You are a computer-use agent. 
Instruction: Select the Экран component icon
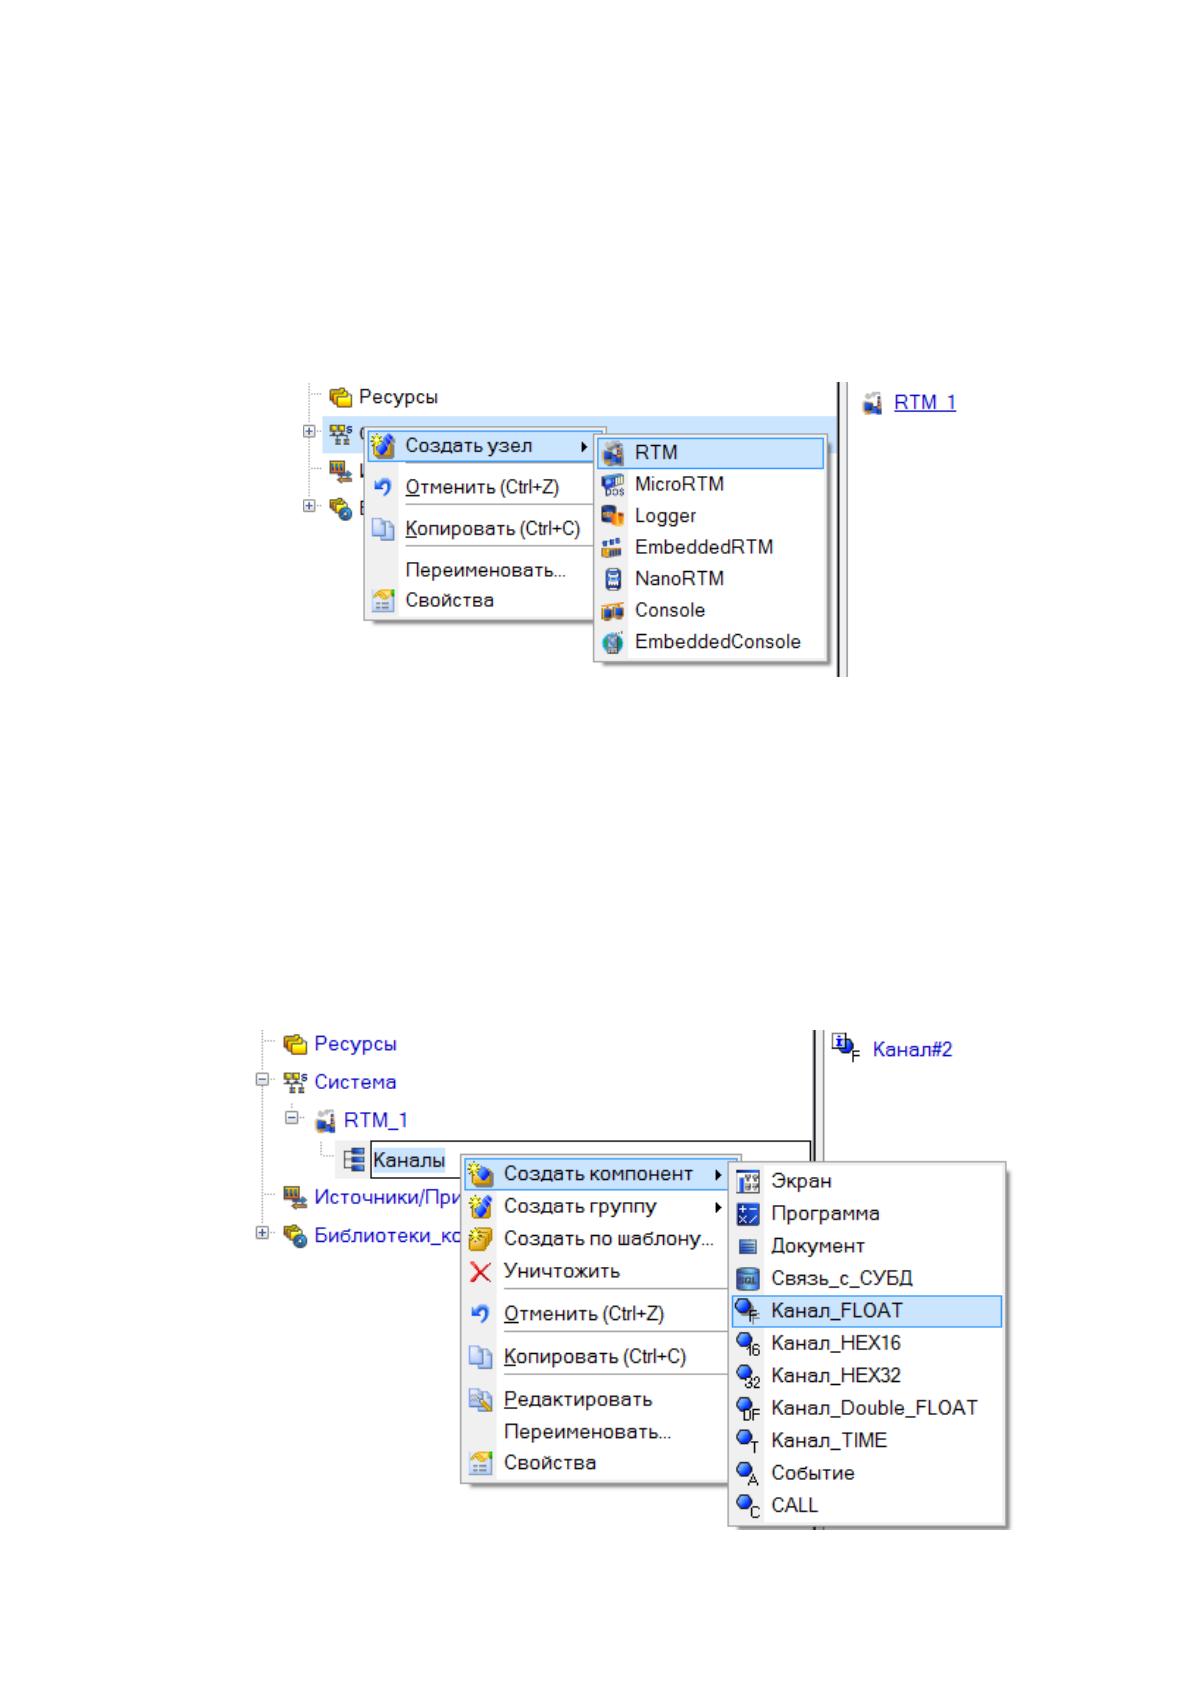[x=748, y=1182]
